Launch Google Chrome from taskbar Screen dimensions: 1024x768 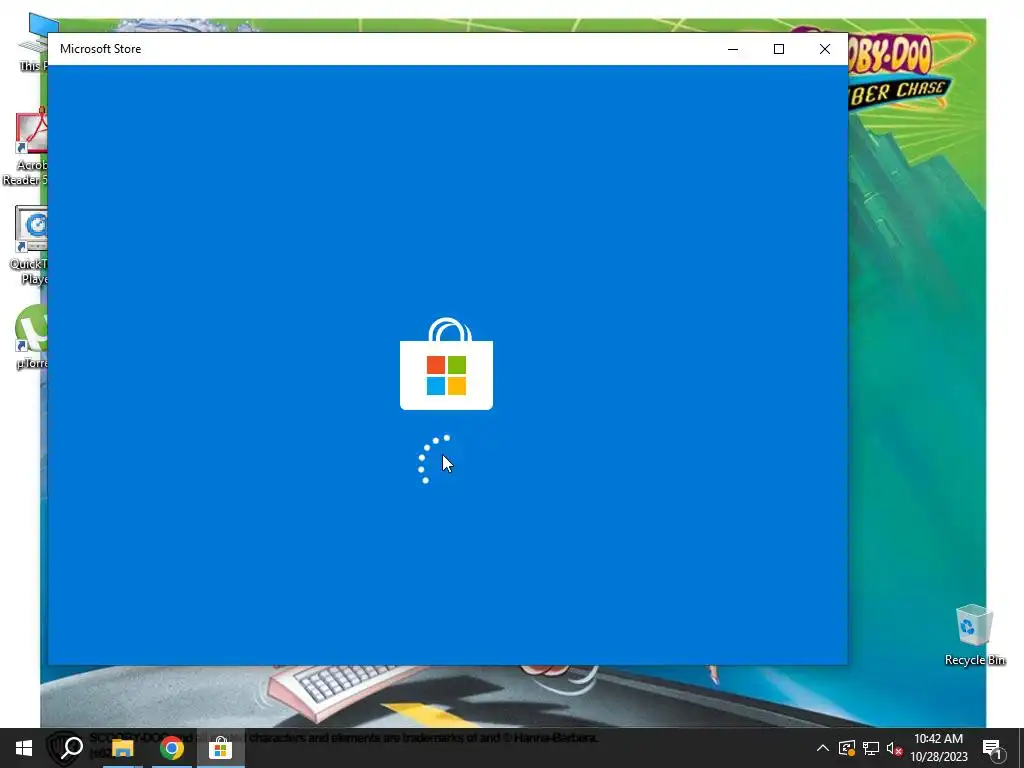(x=172, y=748)
